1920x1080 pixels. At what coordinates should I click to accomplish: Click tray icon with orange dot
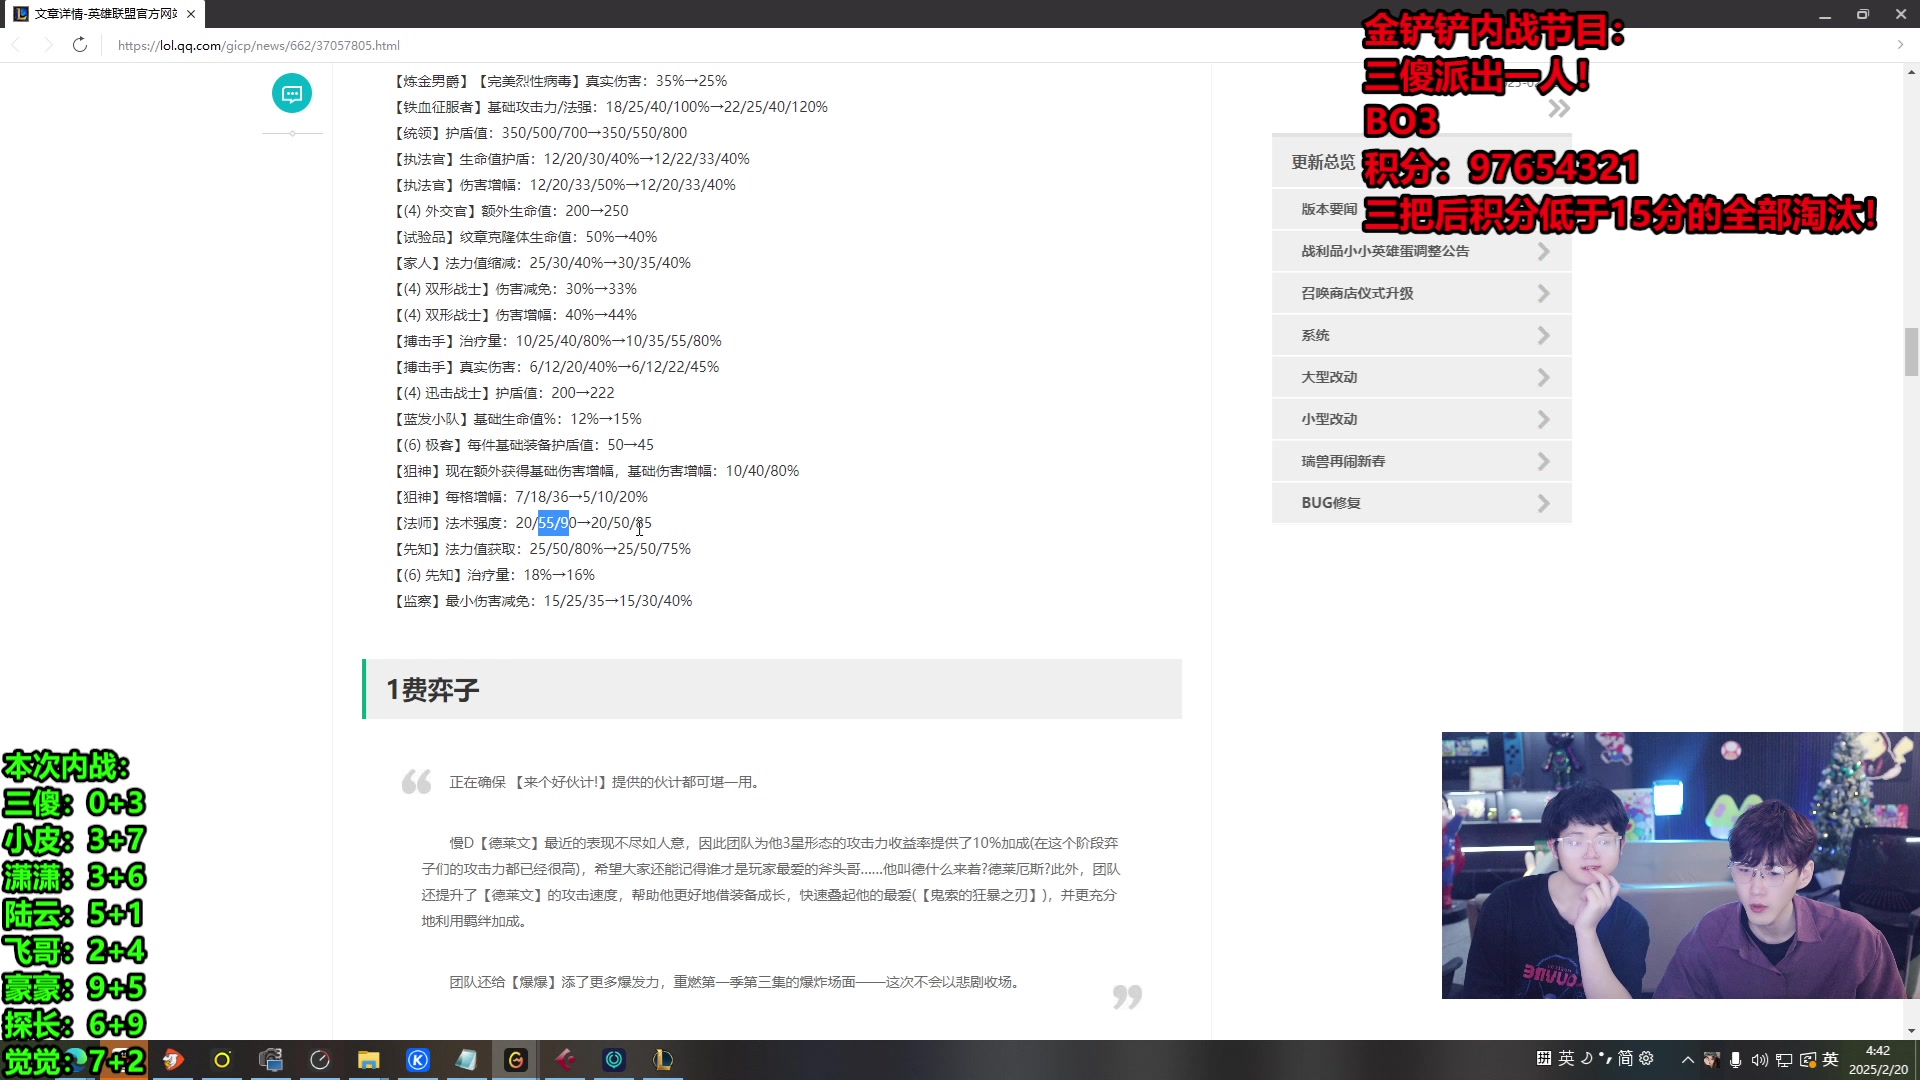coord(1808,1060)
